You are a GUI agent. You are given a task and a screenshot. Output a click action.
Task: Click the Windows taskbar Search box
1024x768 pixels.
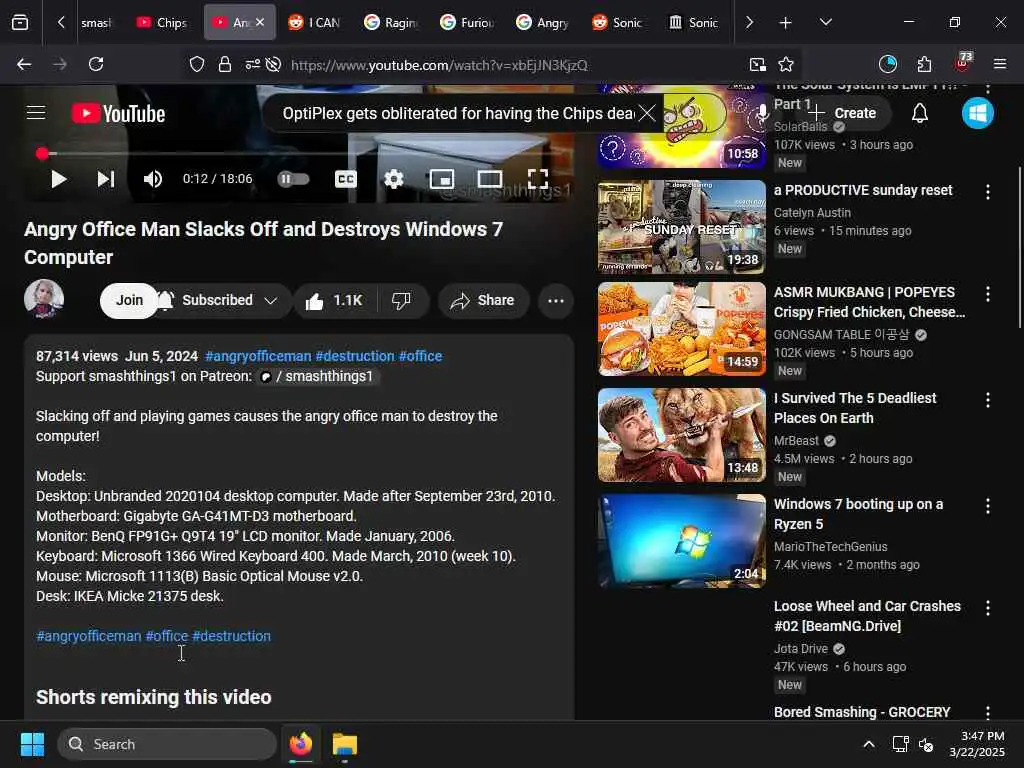[167, 744]
